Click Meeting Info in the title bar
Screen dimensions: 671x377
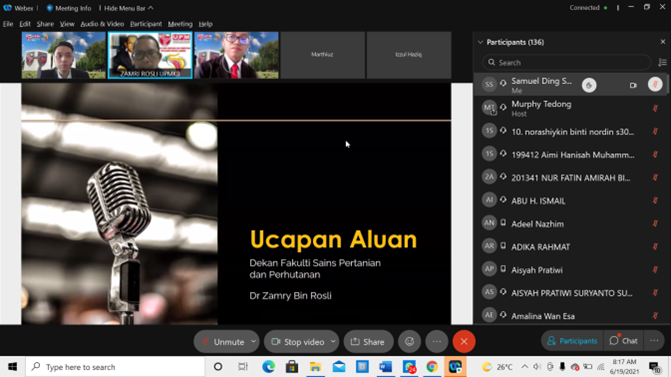(x=68, y=8)
